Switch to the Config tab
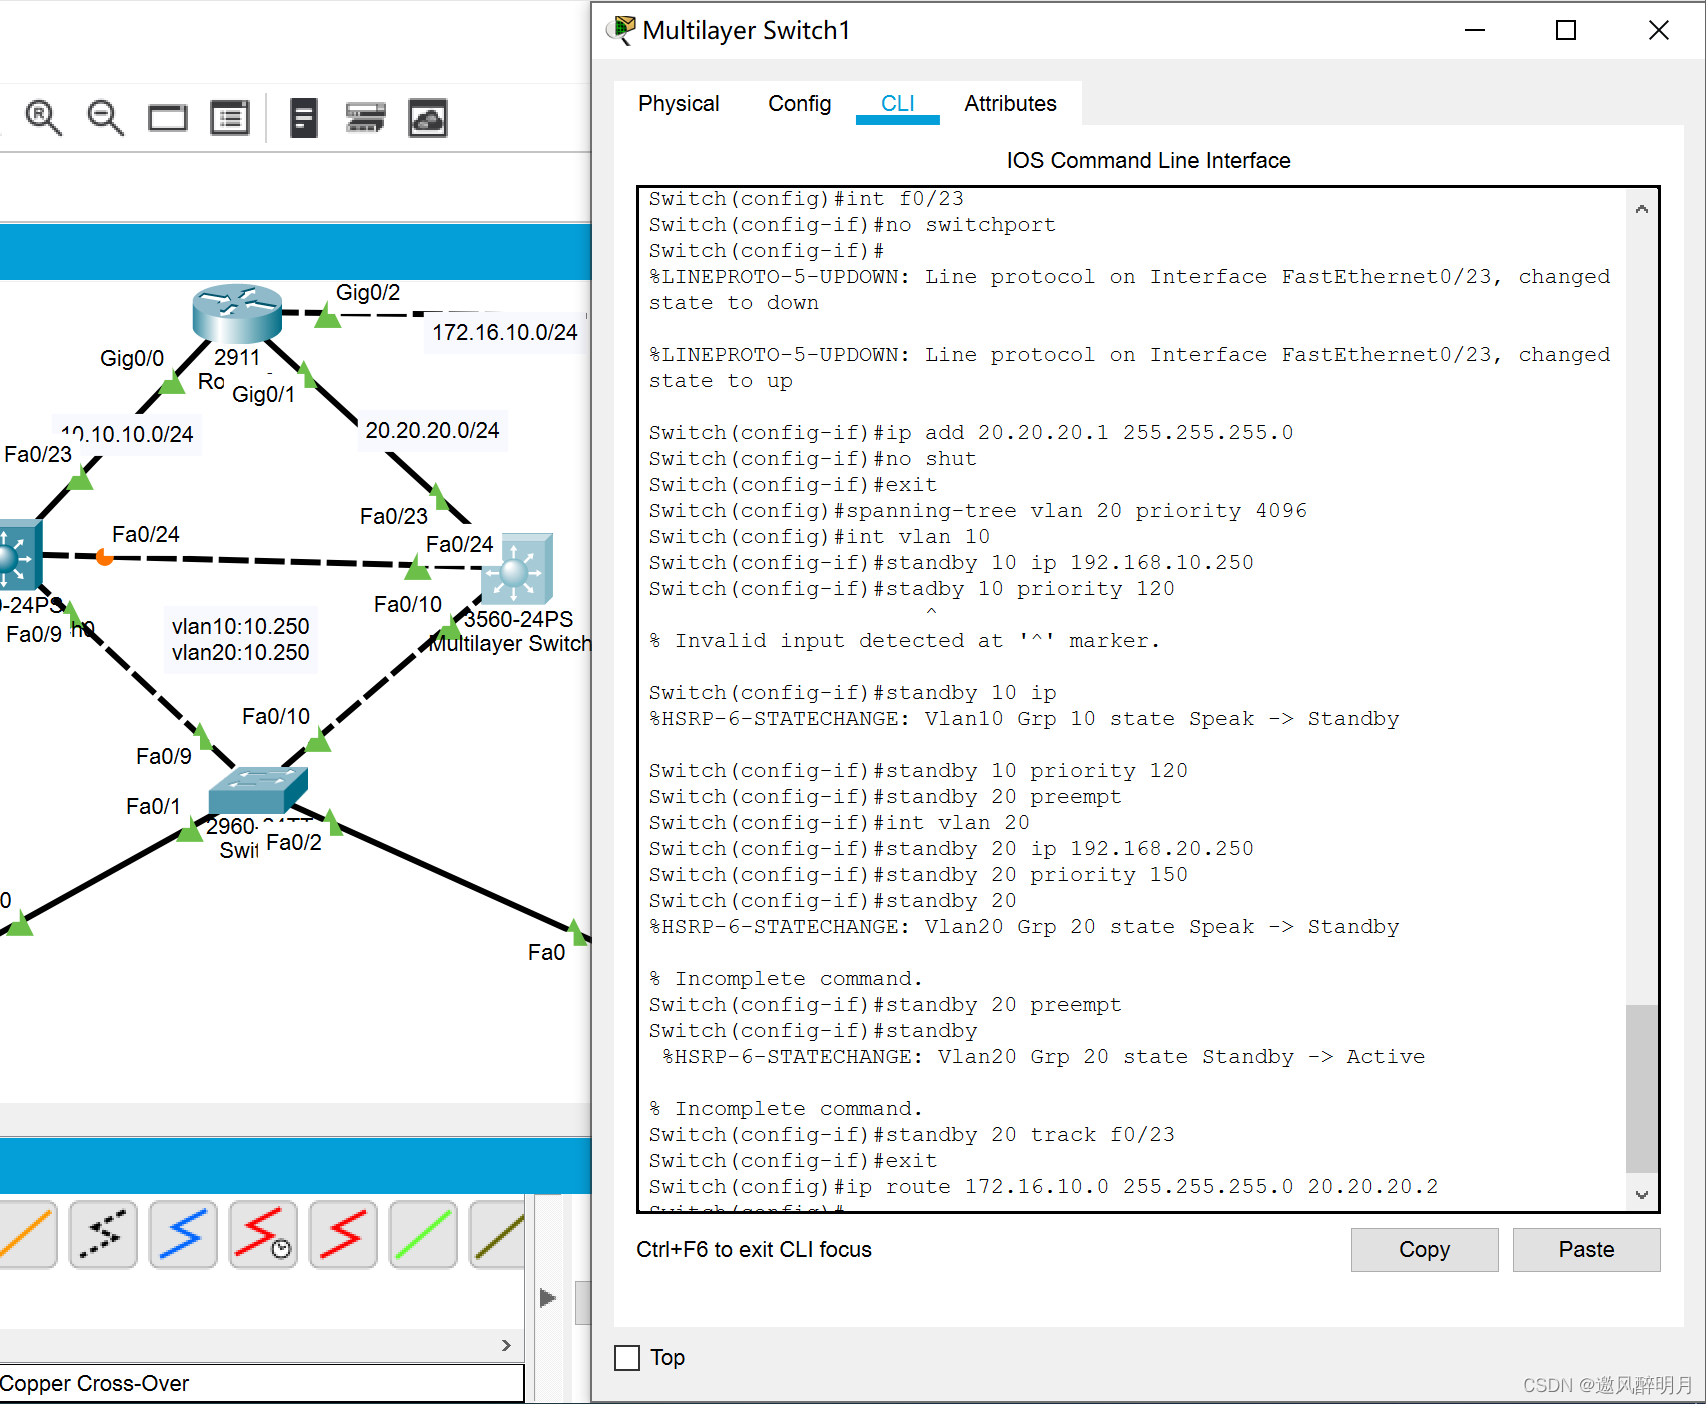The image size is (1706, 1404). click(x=799, y=104)
